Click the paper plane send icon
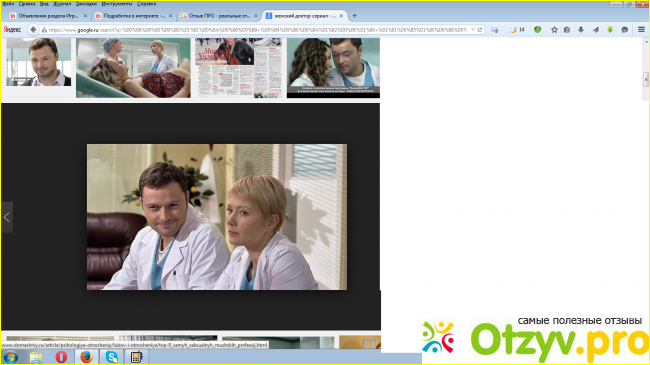 [596, 30]
